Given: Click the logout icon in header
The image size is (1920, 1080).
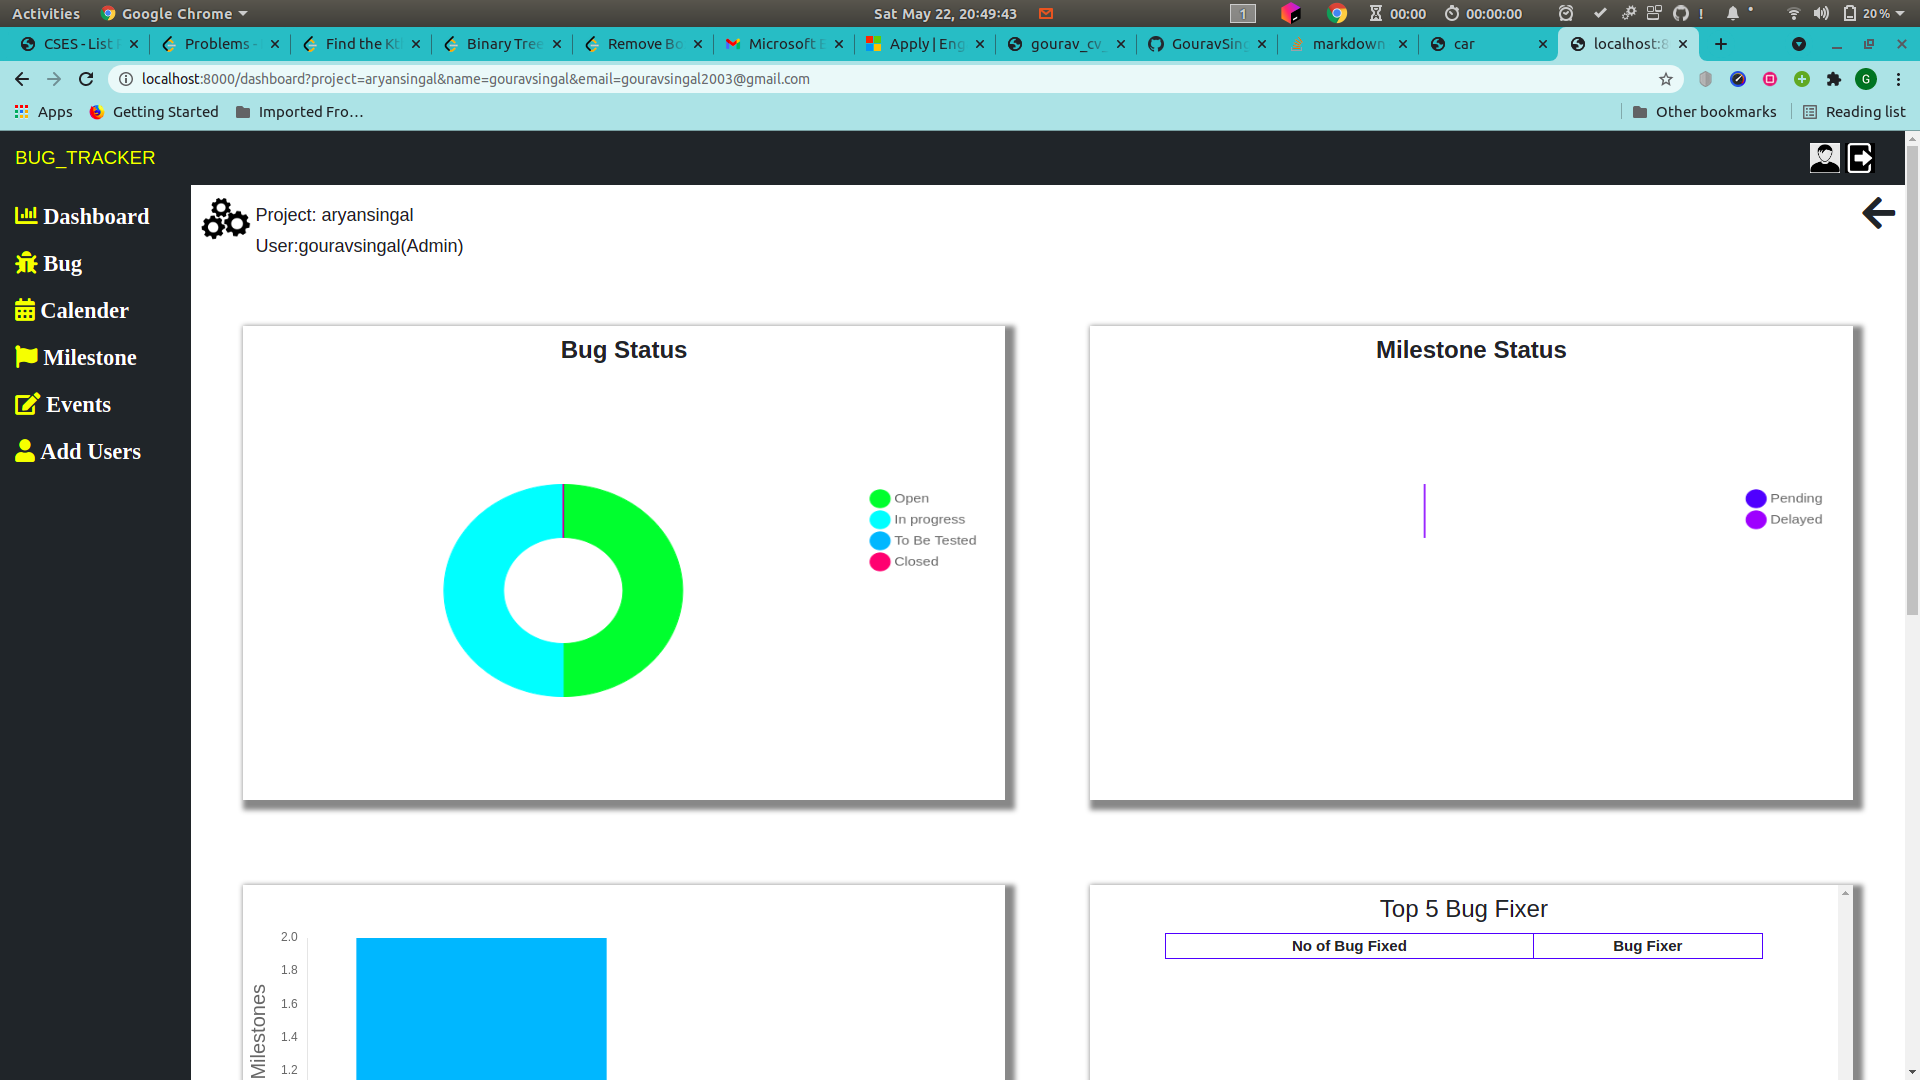Looking at the screenshot, I should coord(1860,158).
